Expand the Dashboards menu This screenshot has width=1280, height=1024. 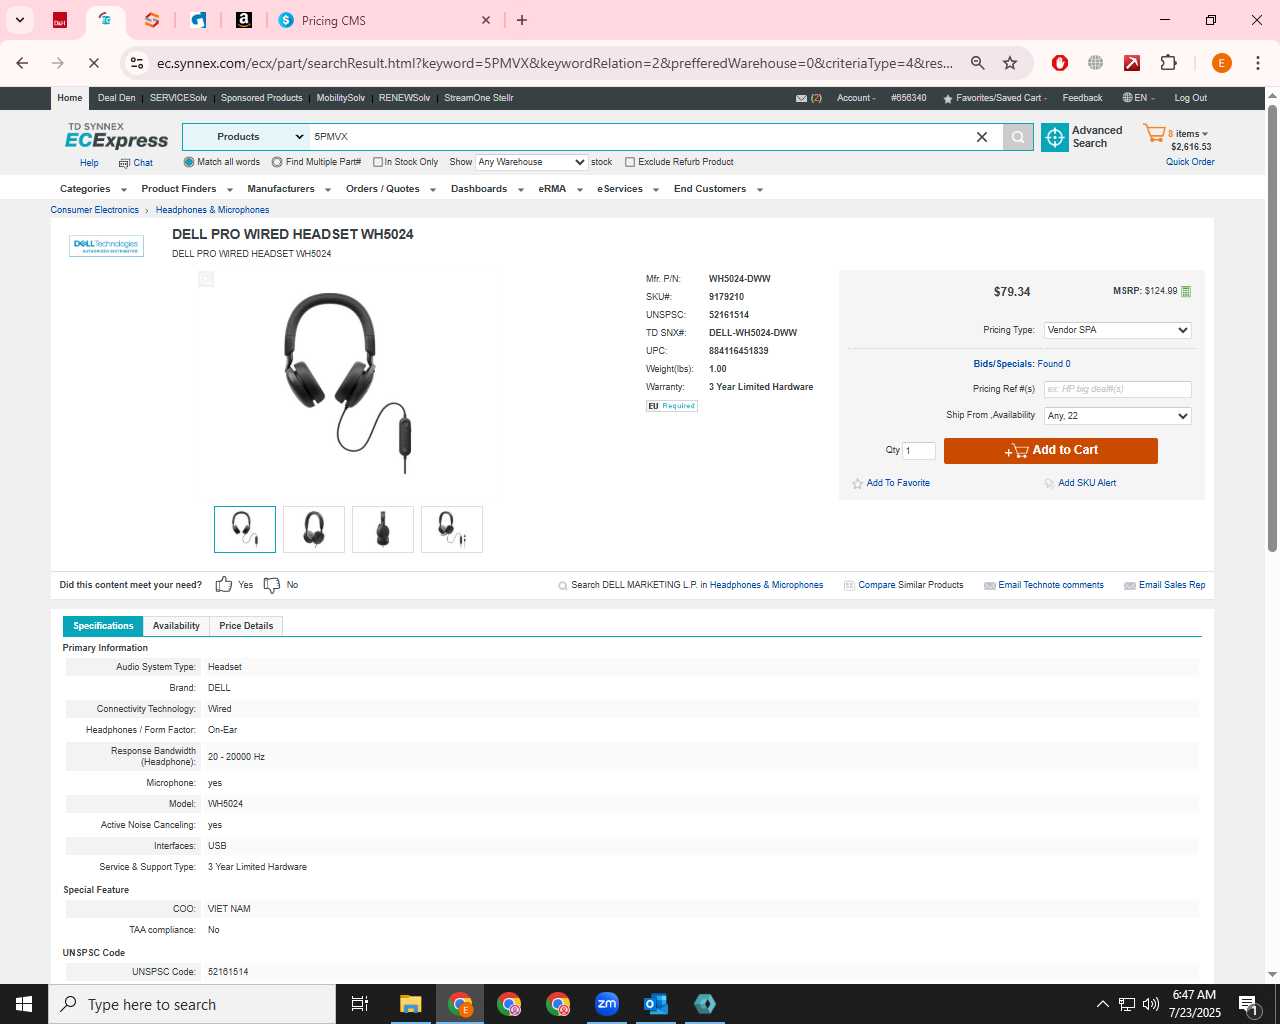point(487,189)
